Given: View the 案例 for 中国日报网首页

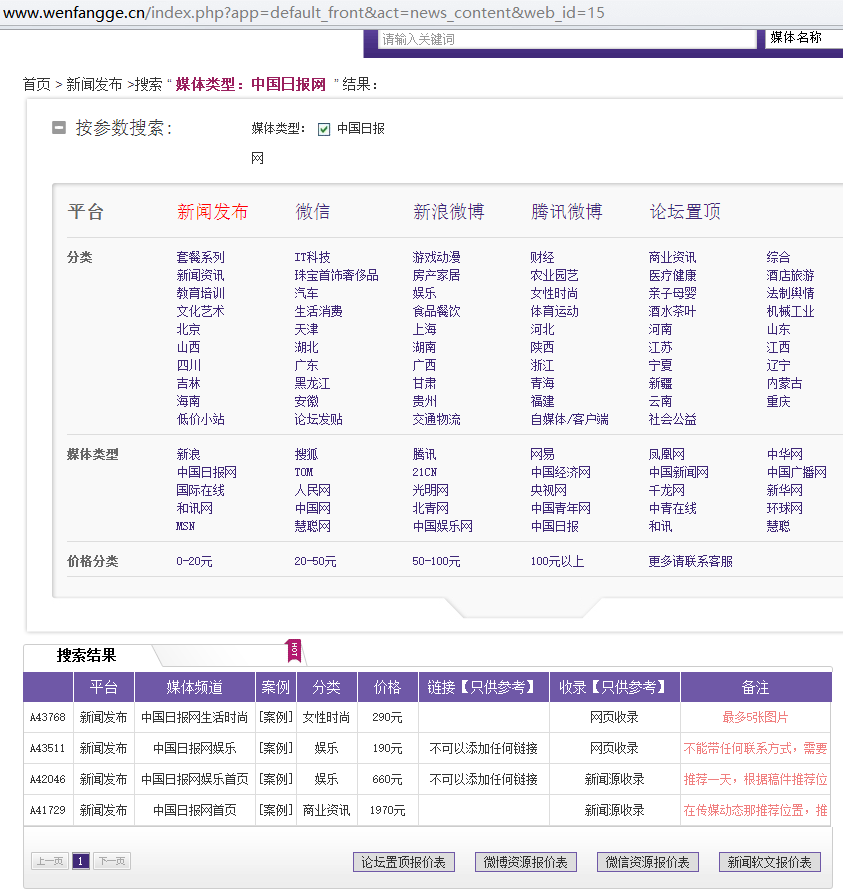Looking at the screenshot, I should 275,811.
